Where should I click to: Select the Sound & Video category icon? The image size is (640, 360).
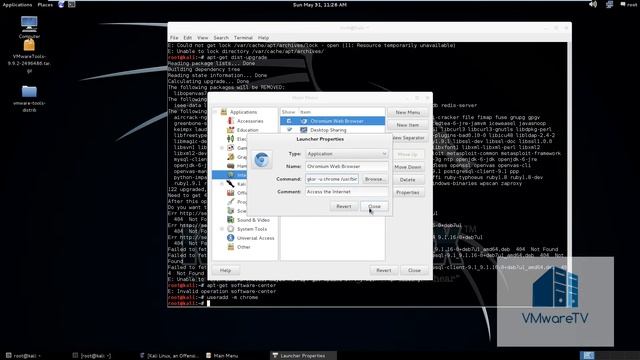[231, 220]
